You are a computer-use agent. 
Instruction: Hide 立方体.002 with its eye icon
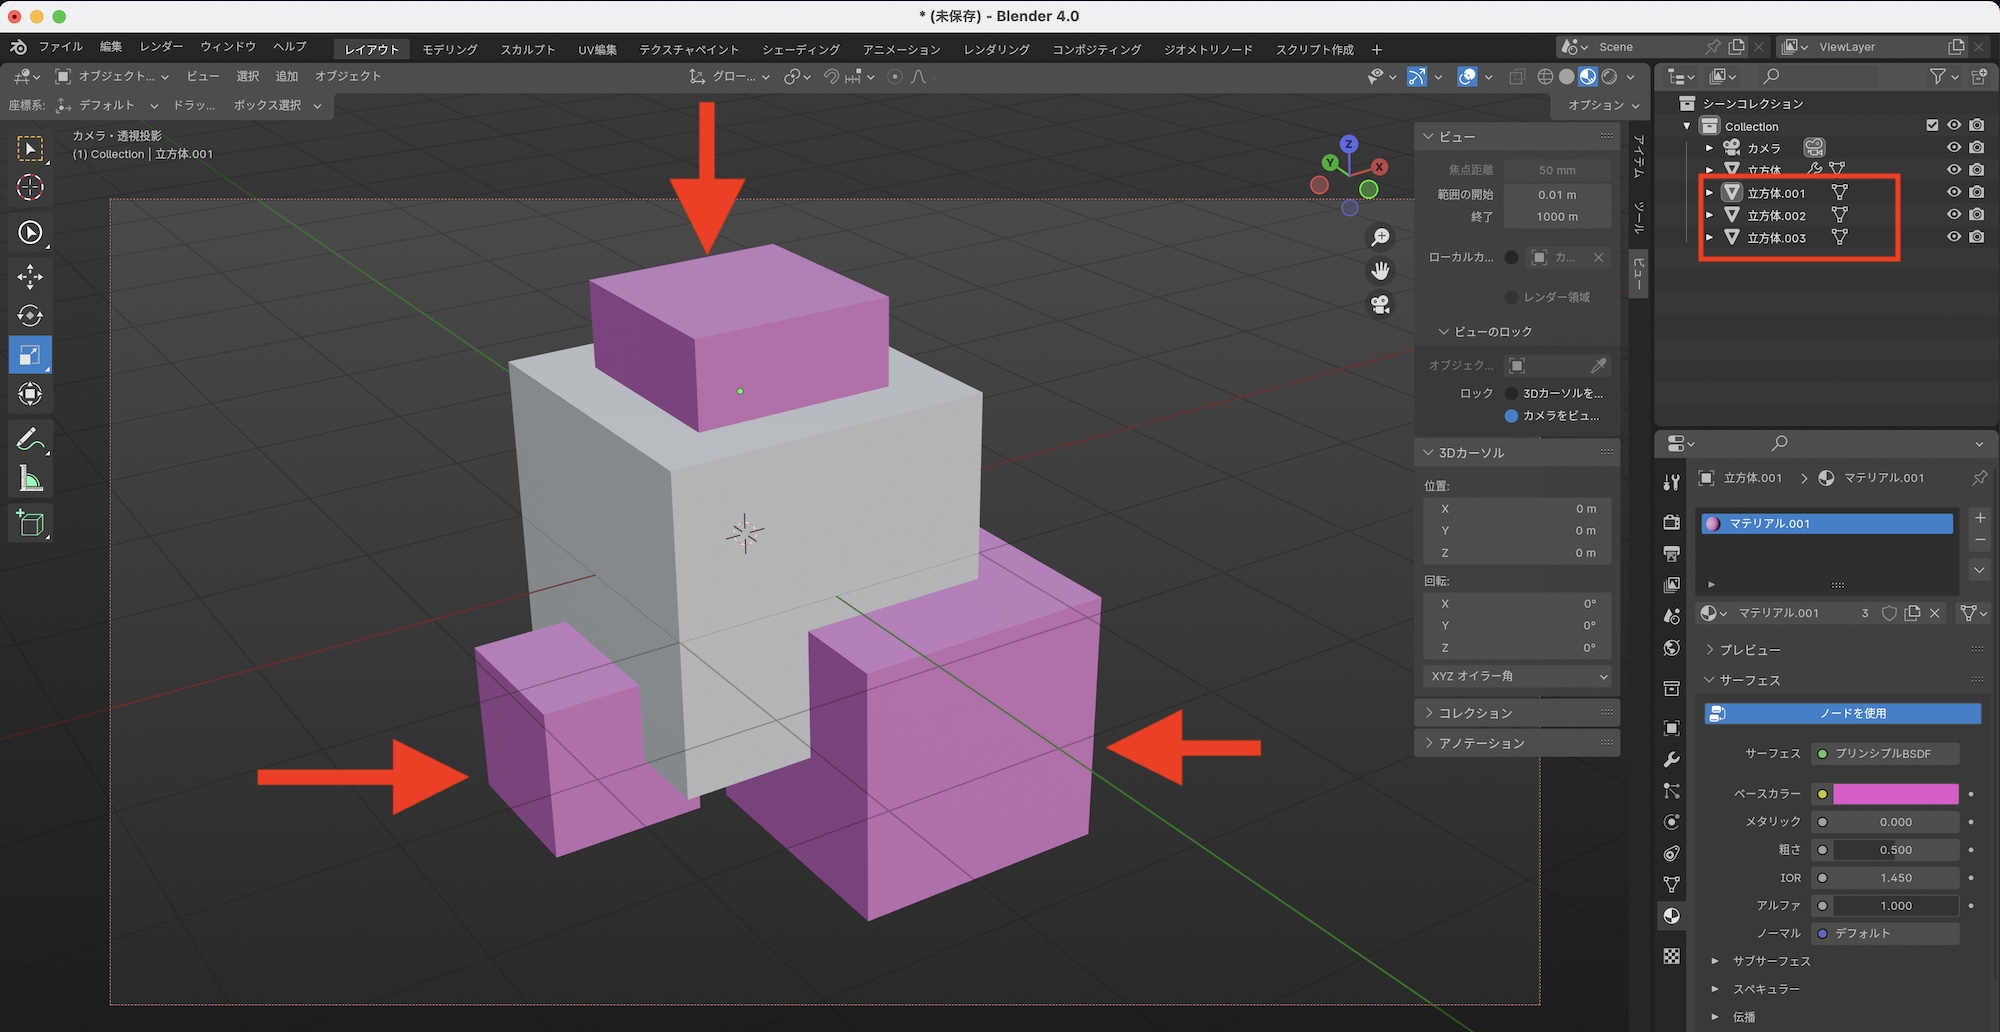(1953, 215)
